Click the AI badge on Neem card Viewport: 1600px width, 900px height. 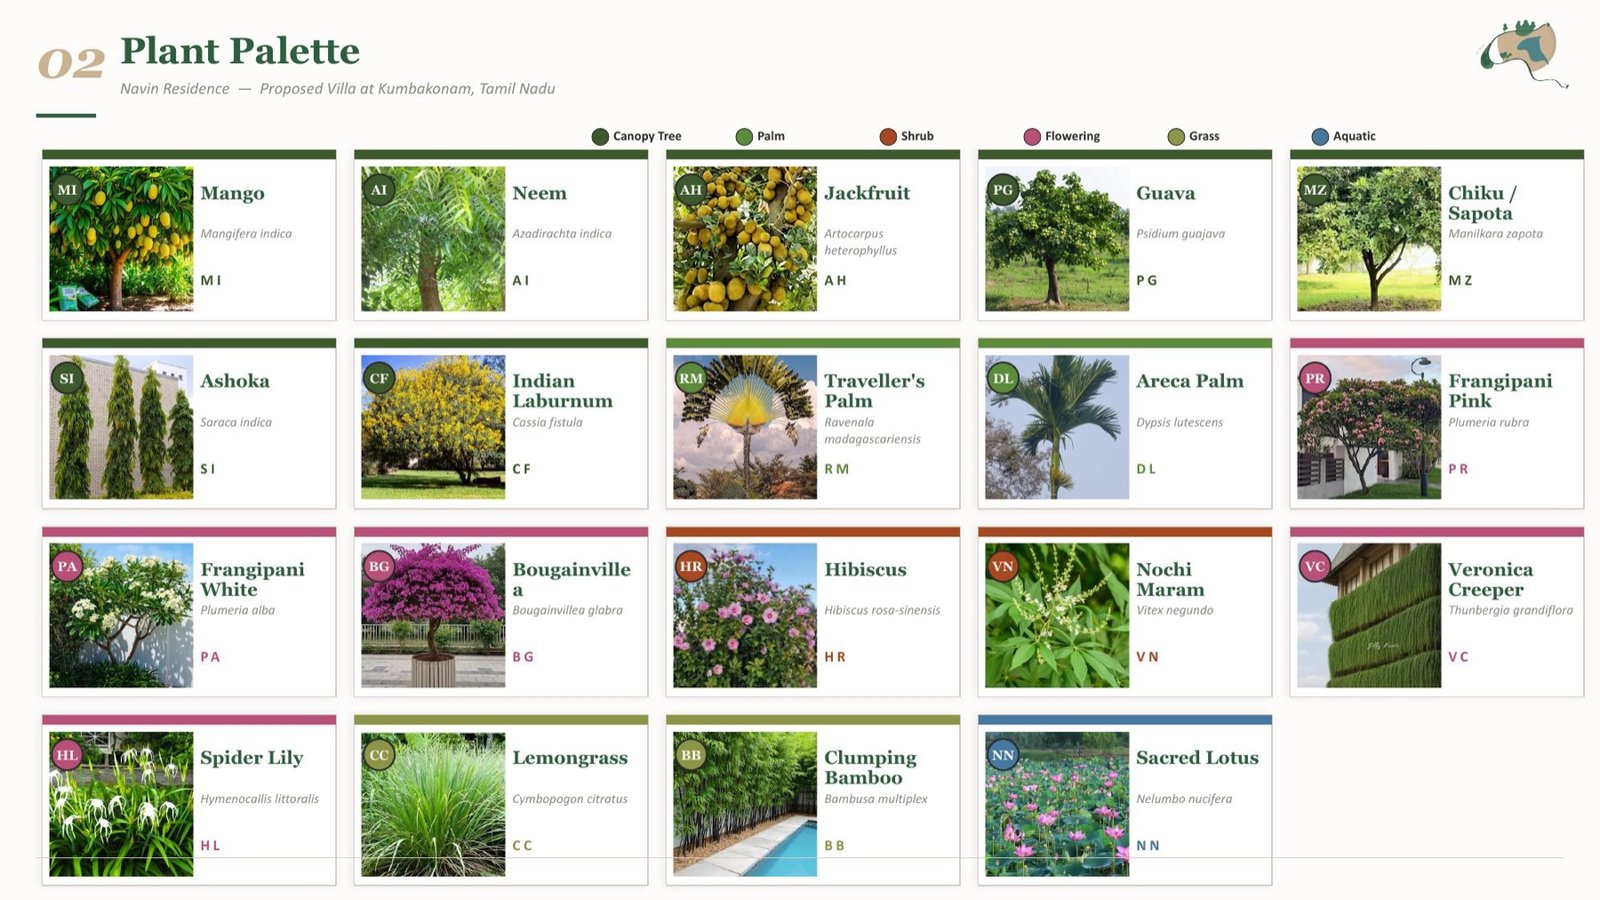[379, 189]
